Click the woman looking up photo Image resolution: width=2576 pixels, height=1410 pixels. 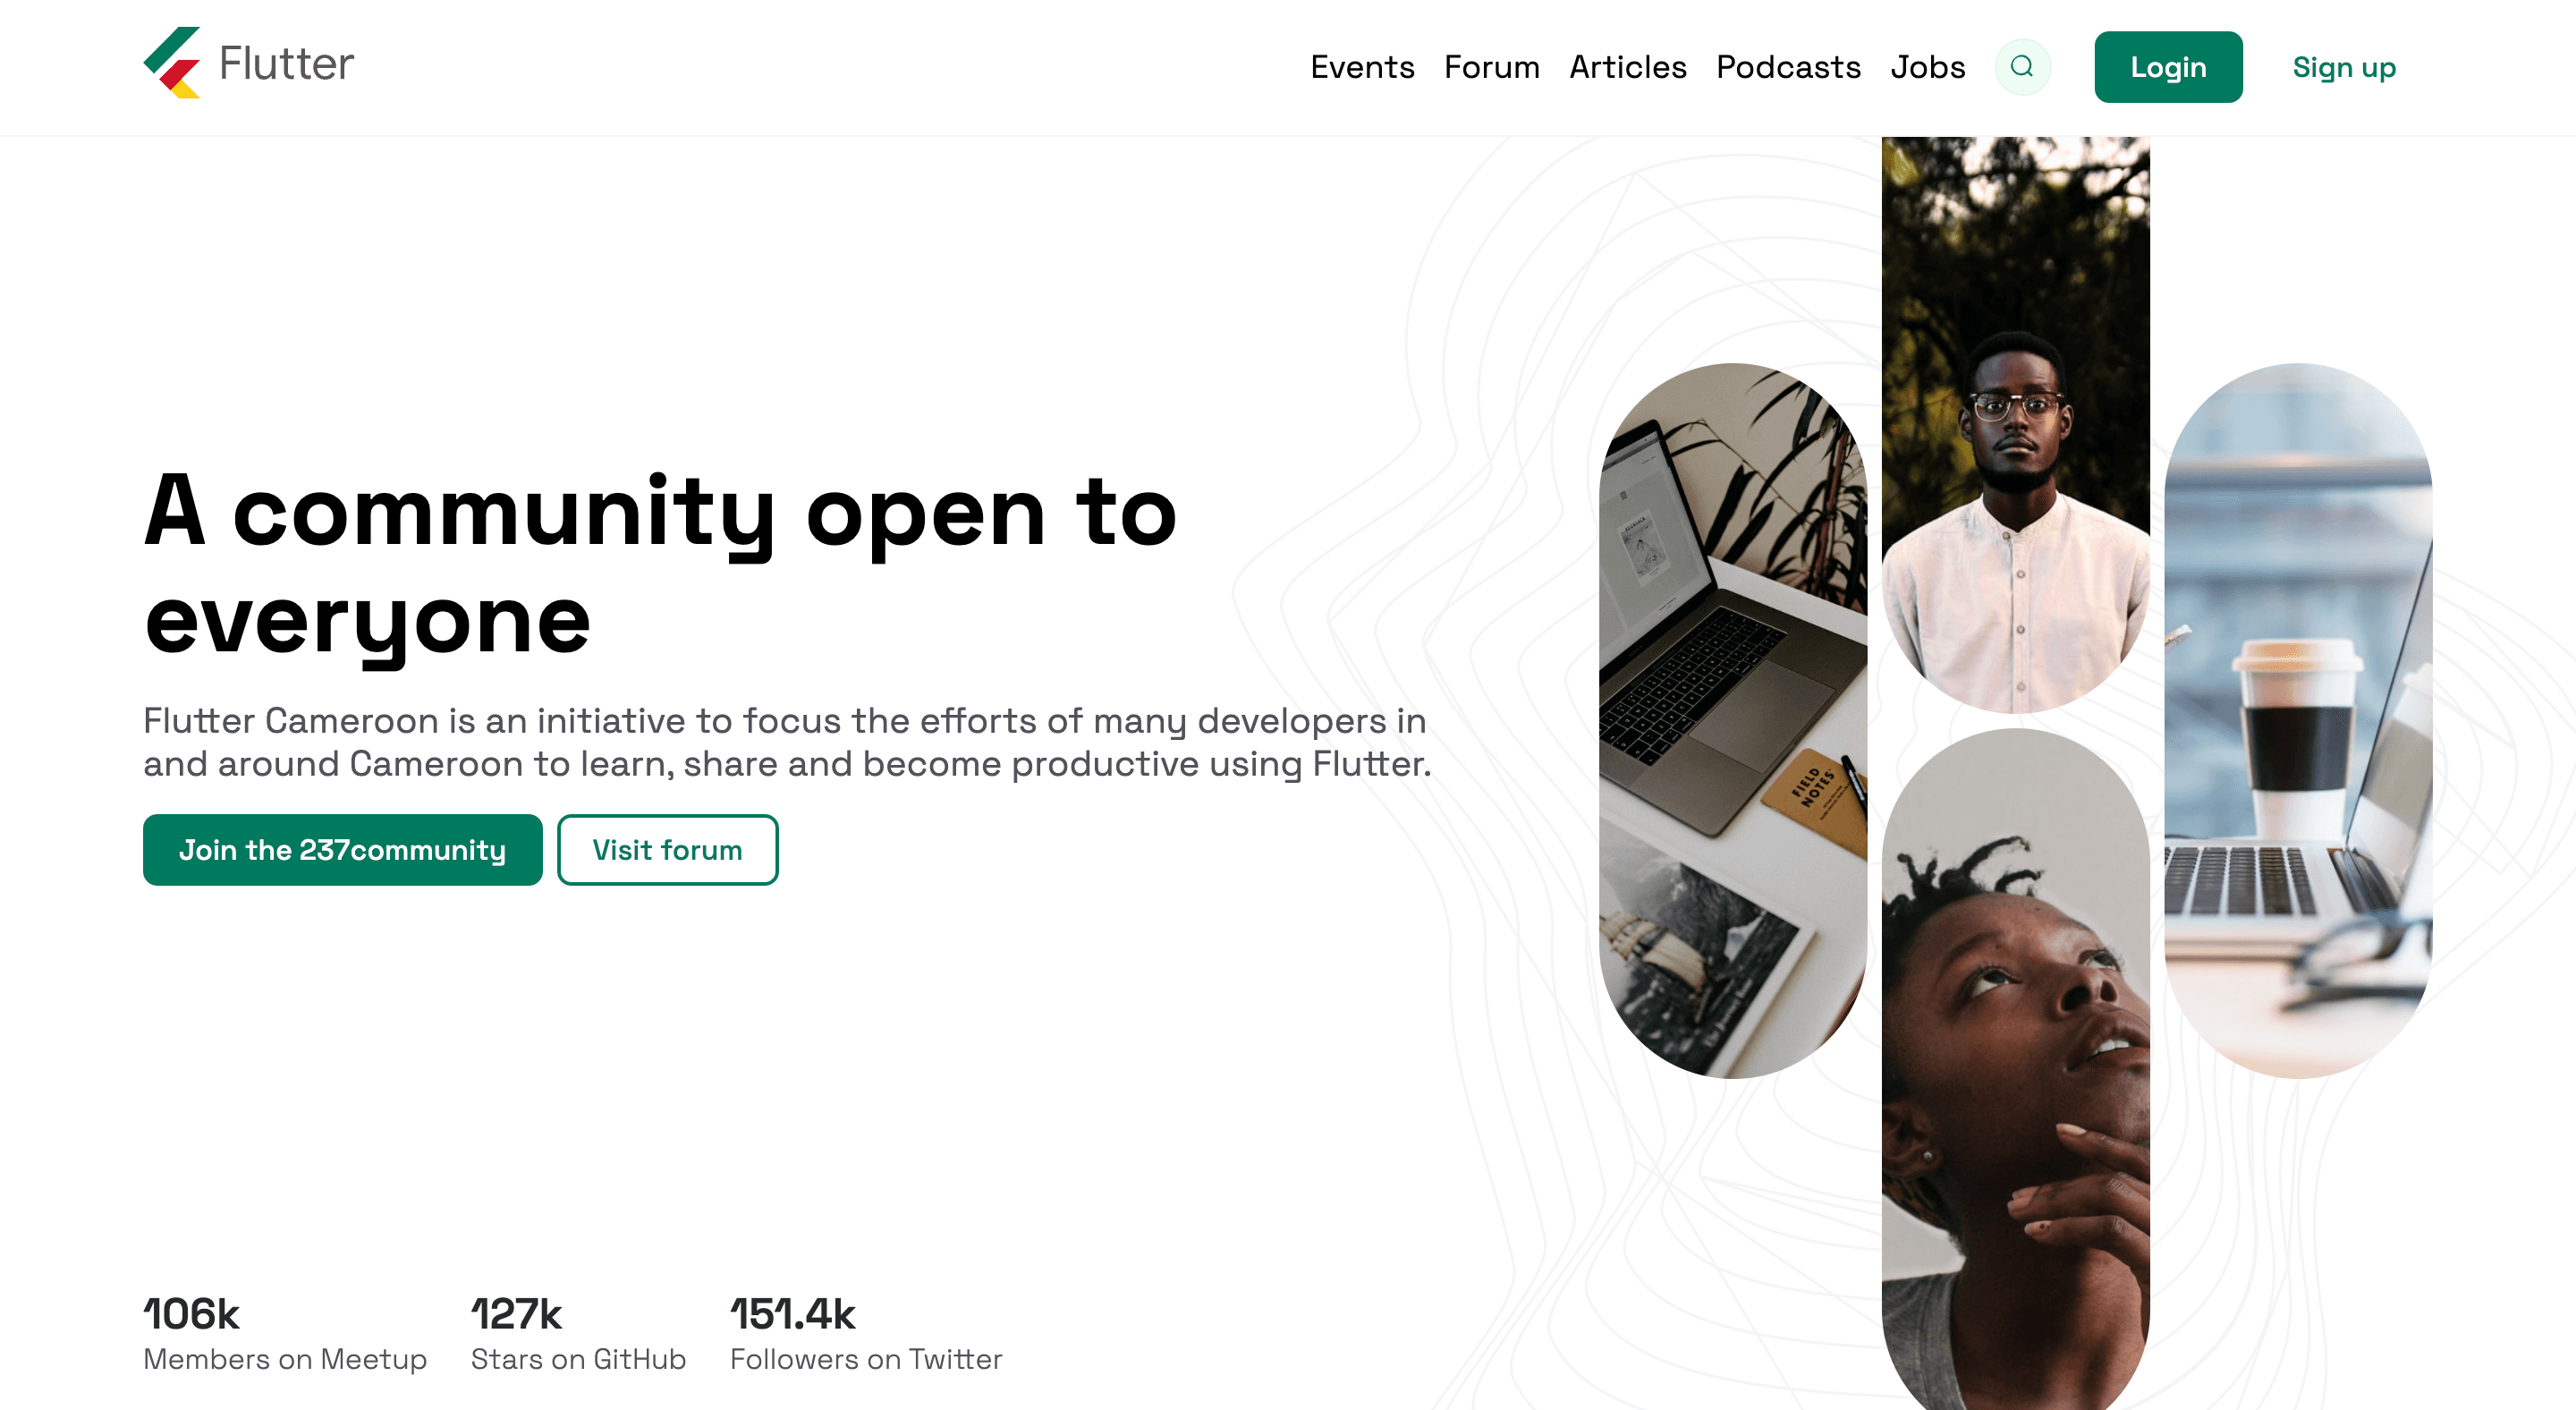coord(2016,1069)
